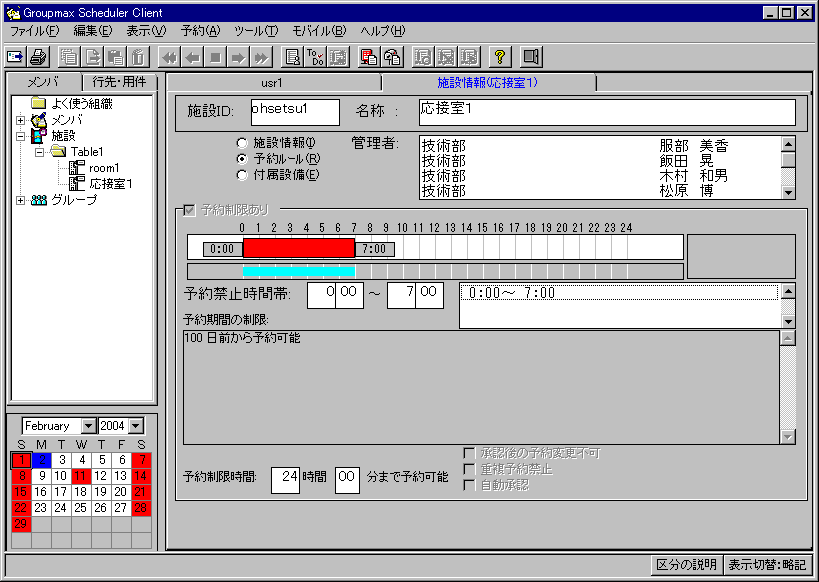
Task: Expand the メンバ tree node
Action: pyautogui.click(x=21, y=120)
